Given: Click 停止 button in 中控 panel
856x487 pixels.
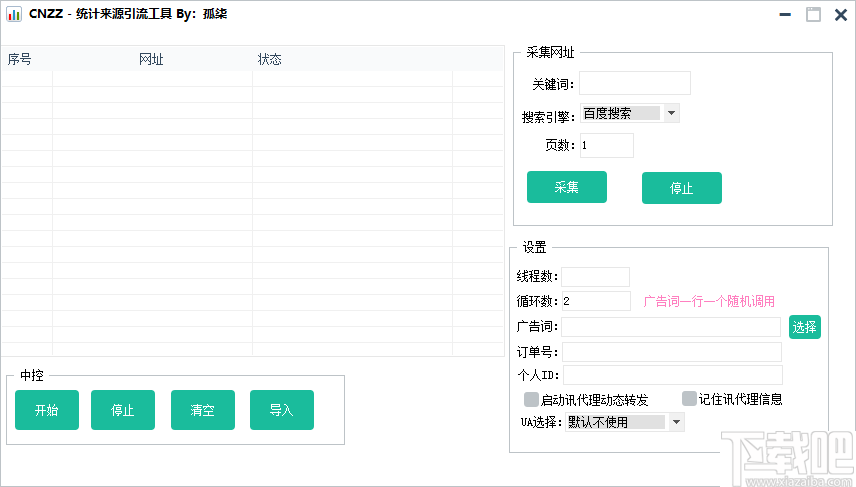Looking at the screenshot, I should [123, 409].
